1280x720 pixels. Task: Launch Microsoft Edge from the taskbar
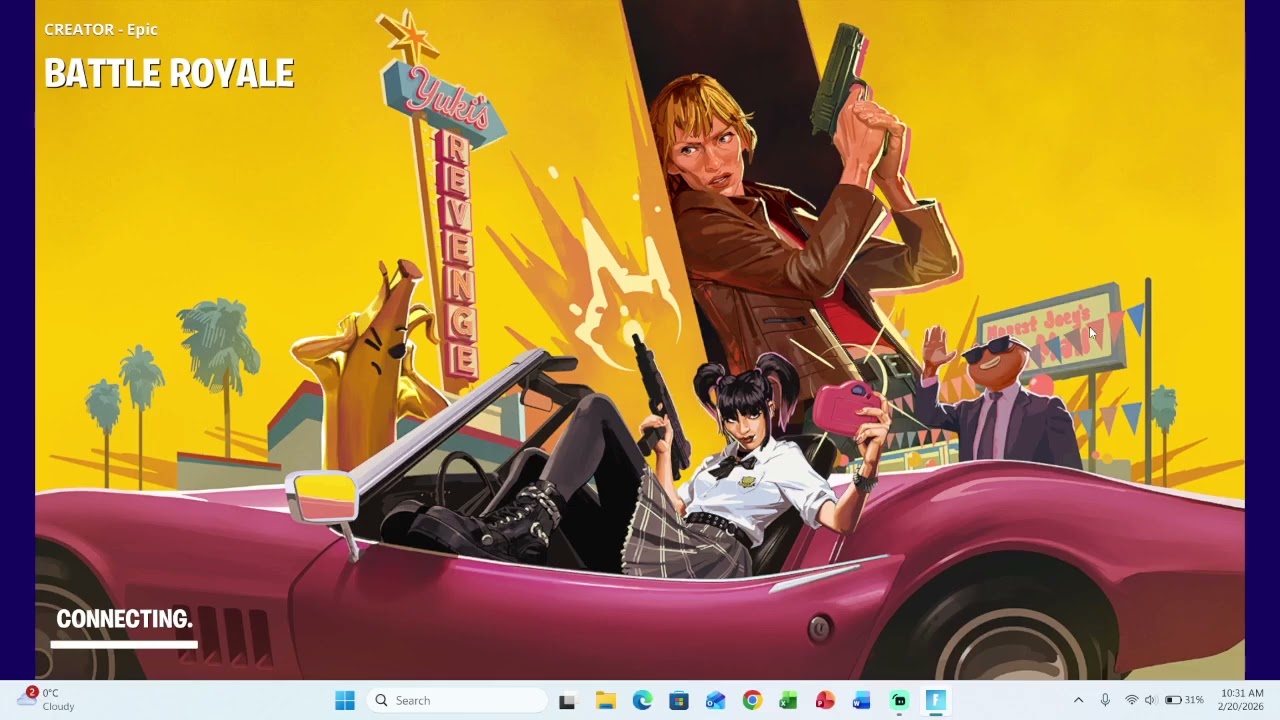642,701
